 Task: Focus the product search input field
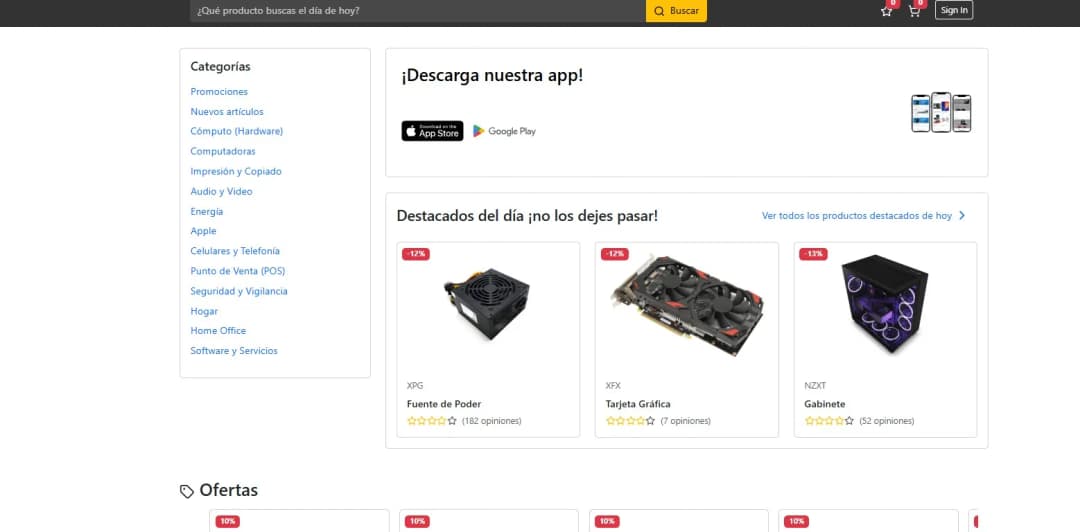tap(418, 10)
